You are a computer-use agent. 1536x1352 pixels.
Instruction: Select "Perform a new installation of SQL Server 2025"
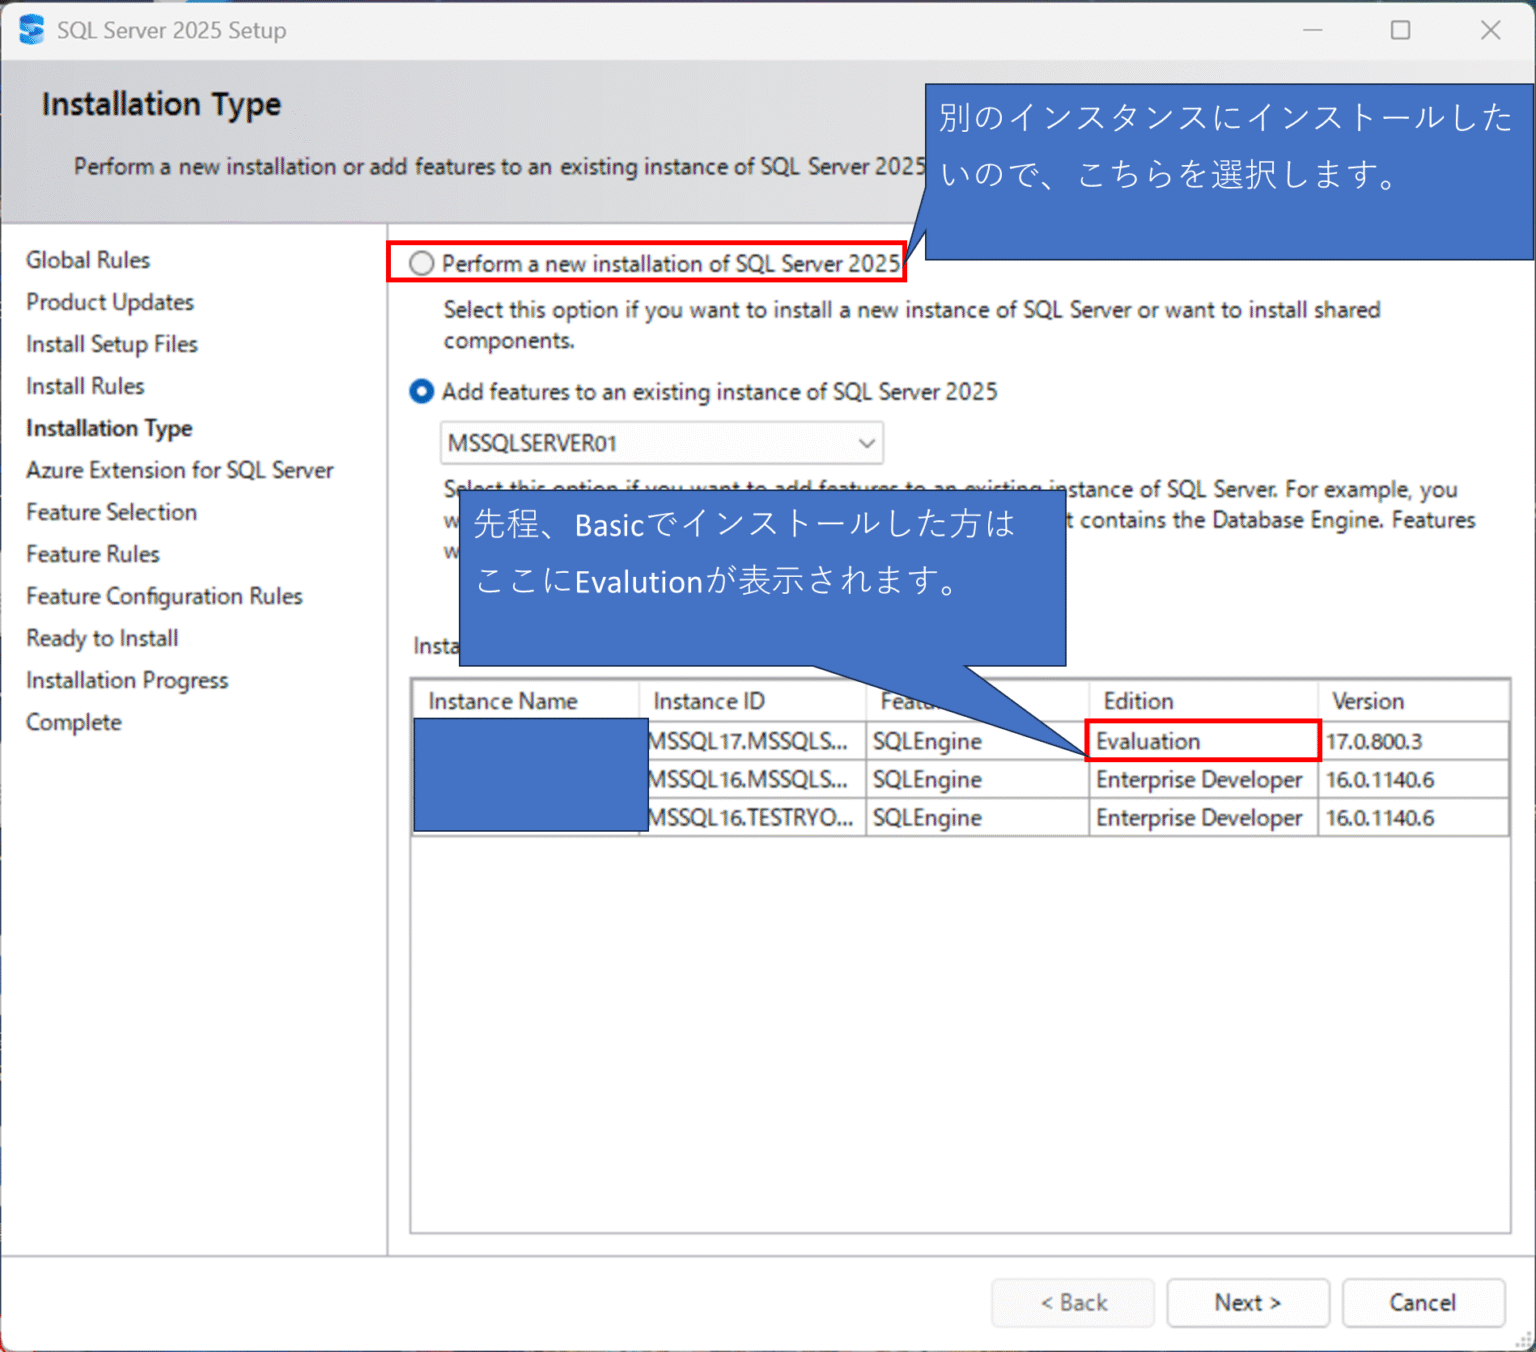click(421, 263)
